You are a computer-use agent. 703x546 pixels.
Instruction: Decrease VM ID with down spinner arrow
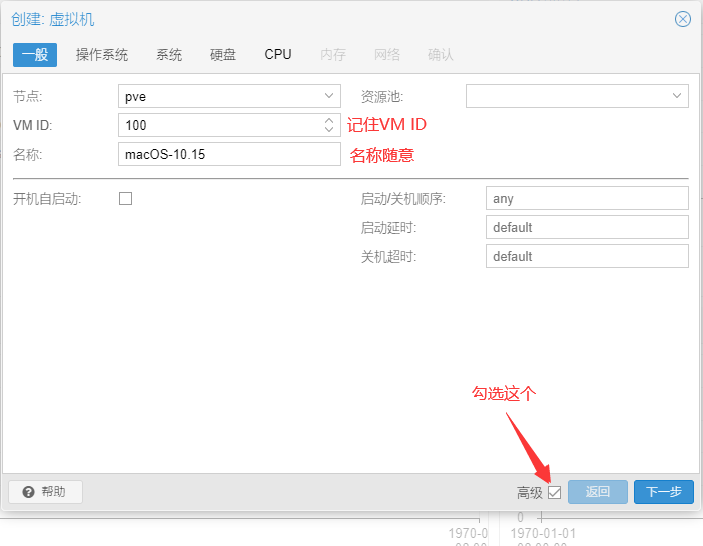[330, 130]
